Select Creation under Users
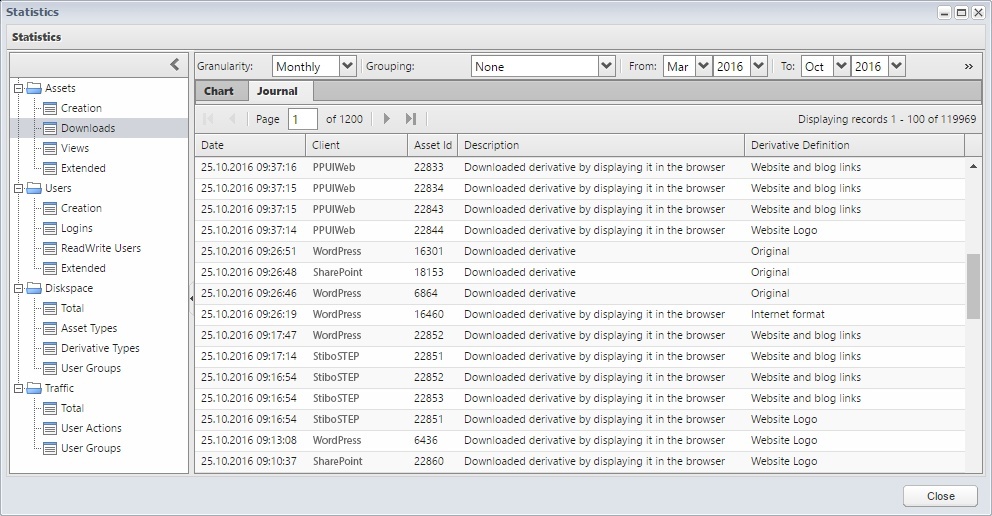 tap(81, 208)
